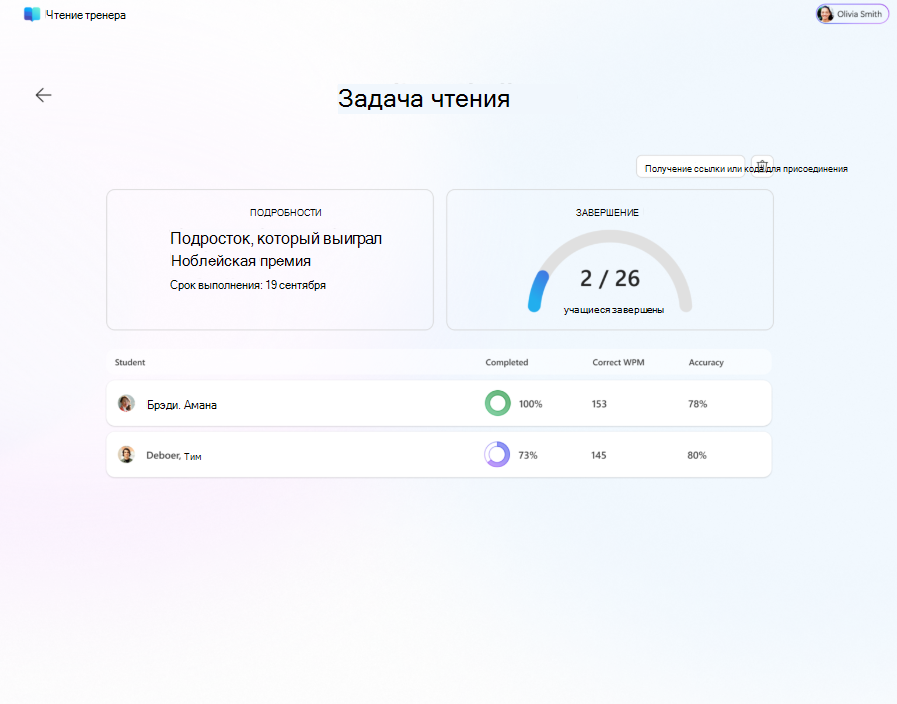This screenshot has height=704, width=897.
Task: Sort by the Correct WPM column header
Action: tap(618, 362)
